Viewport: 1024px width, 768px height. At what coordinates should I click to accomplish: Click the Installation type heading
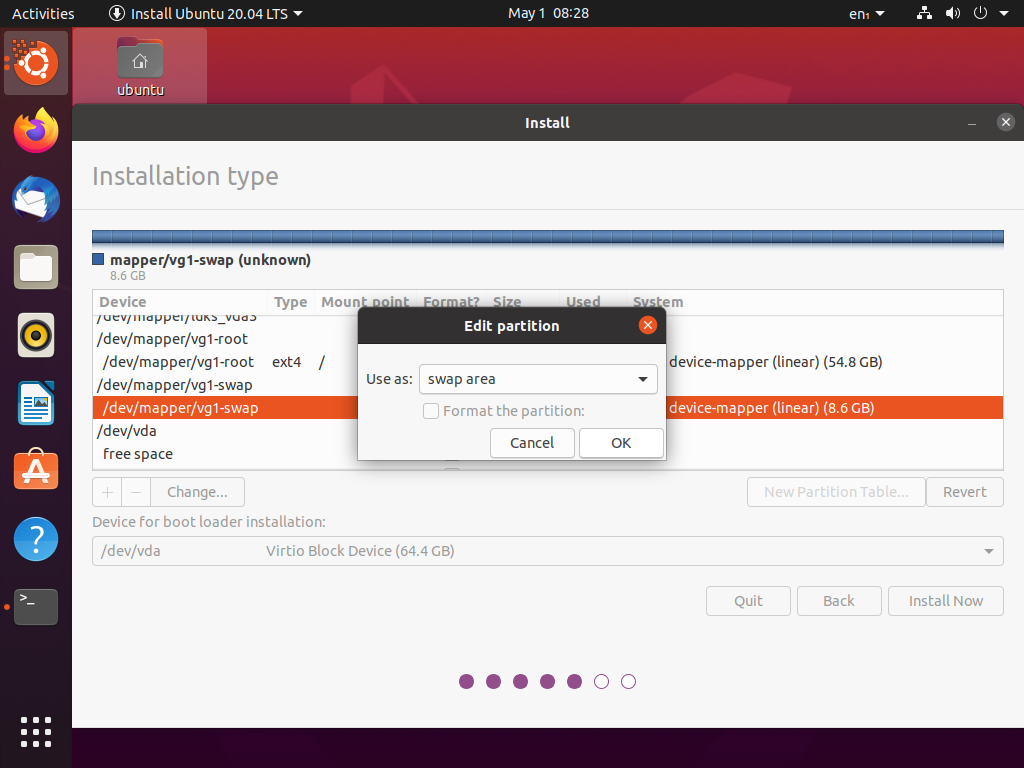(185, 176)
